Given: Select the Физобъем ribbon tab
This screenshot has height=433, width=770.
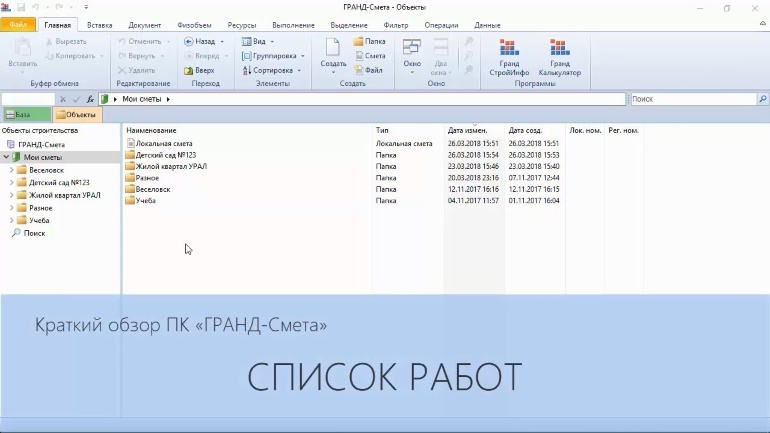Looking at the screenshot, I should coord(194,25).
